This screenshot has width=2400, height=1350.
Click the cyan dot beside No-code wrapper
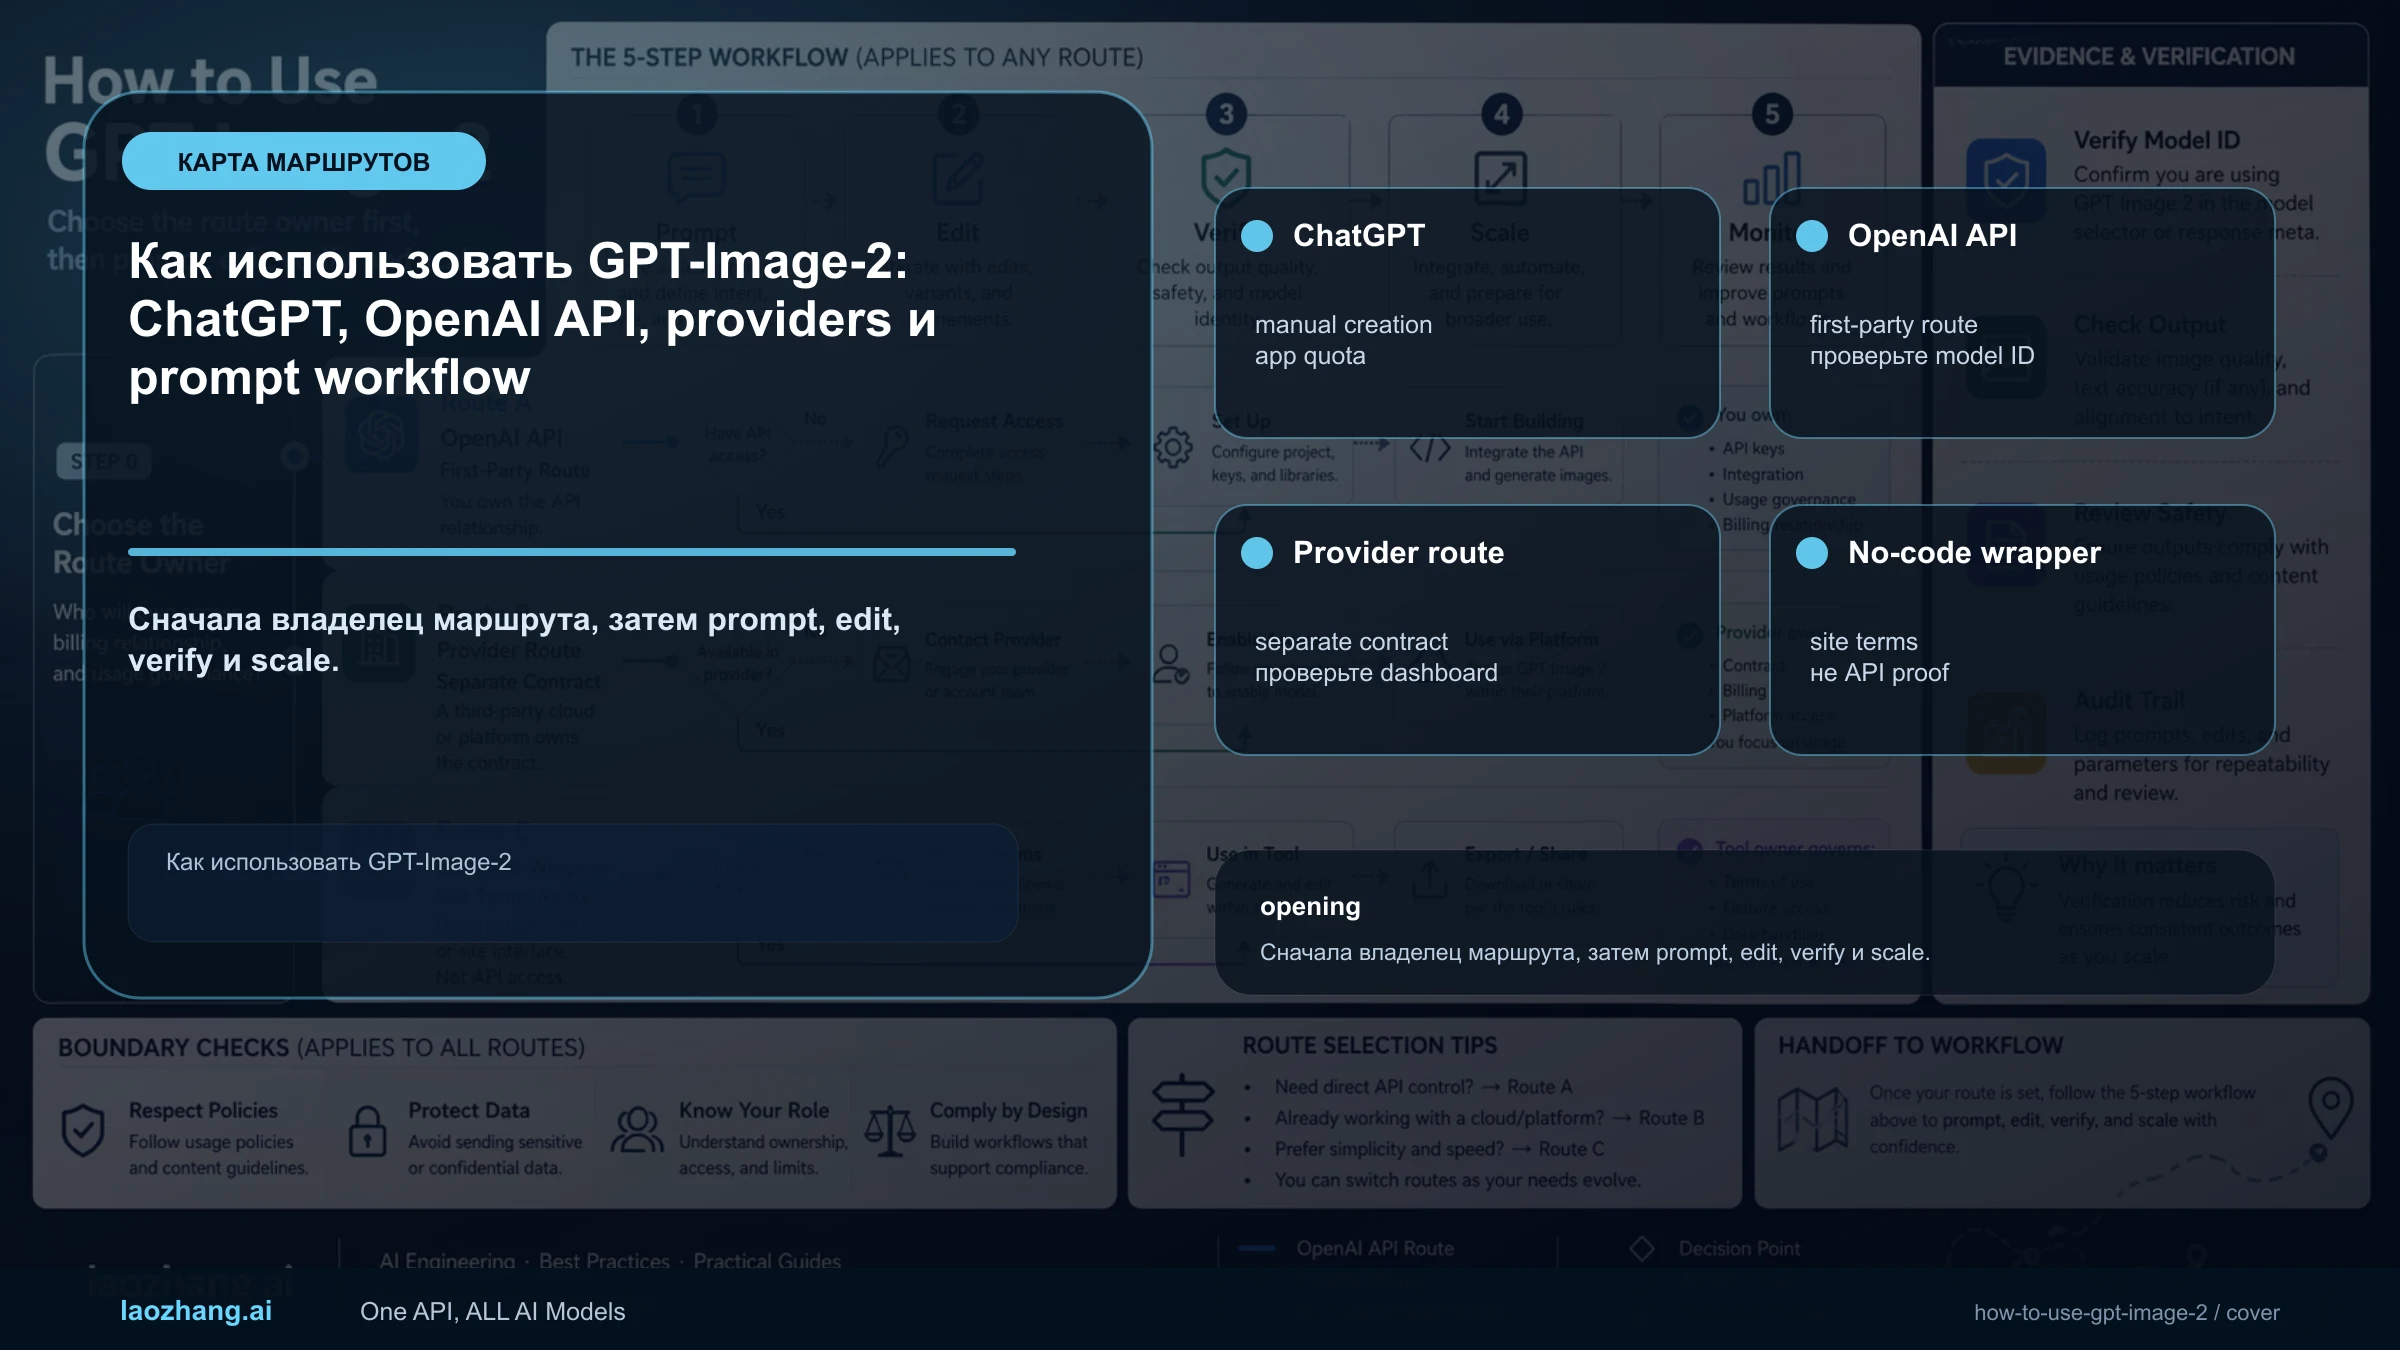[x=1812, y=553]
